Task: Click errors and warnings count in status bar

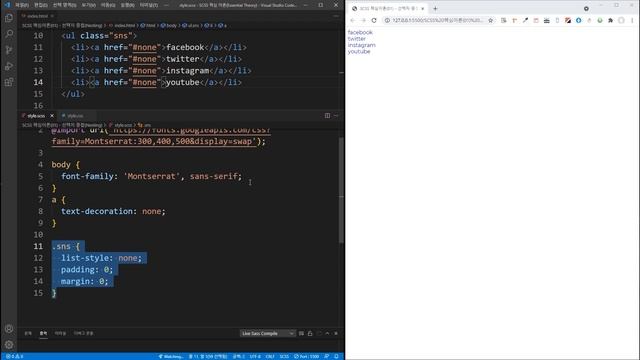Action: click(15, 356)
